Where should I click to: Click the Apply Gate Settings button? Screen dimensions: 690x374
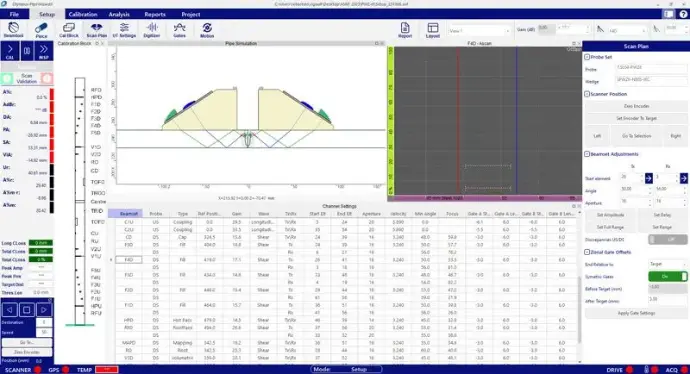636,313
